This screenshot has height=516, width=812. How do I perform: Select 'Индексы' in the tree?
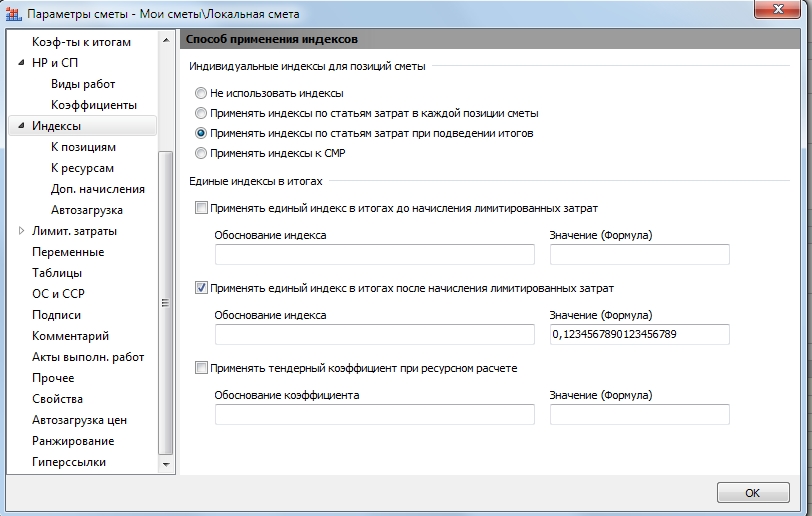[x=56, y=126]
